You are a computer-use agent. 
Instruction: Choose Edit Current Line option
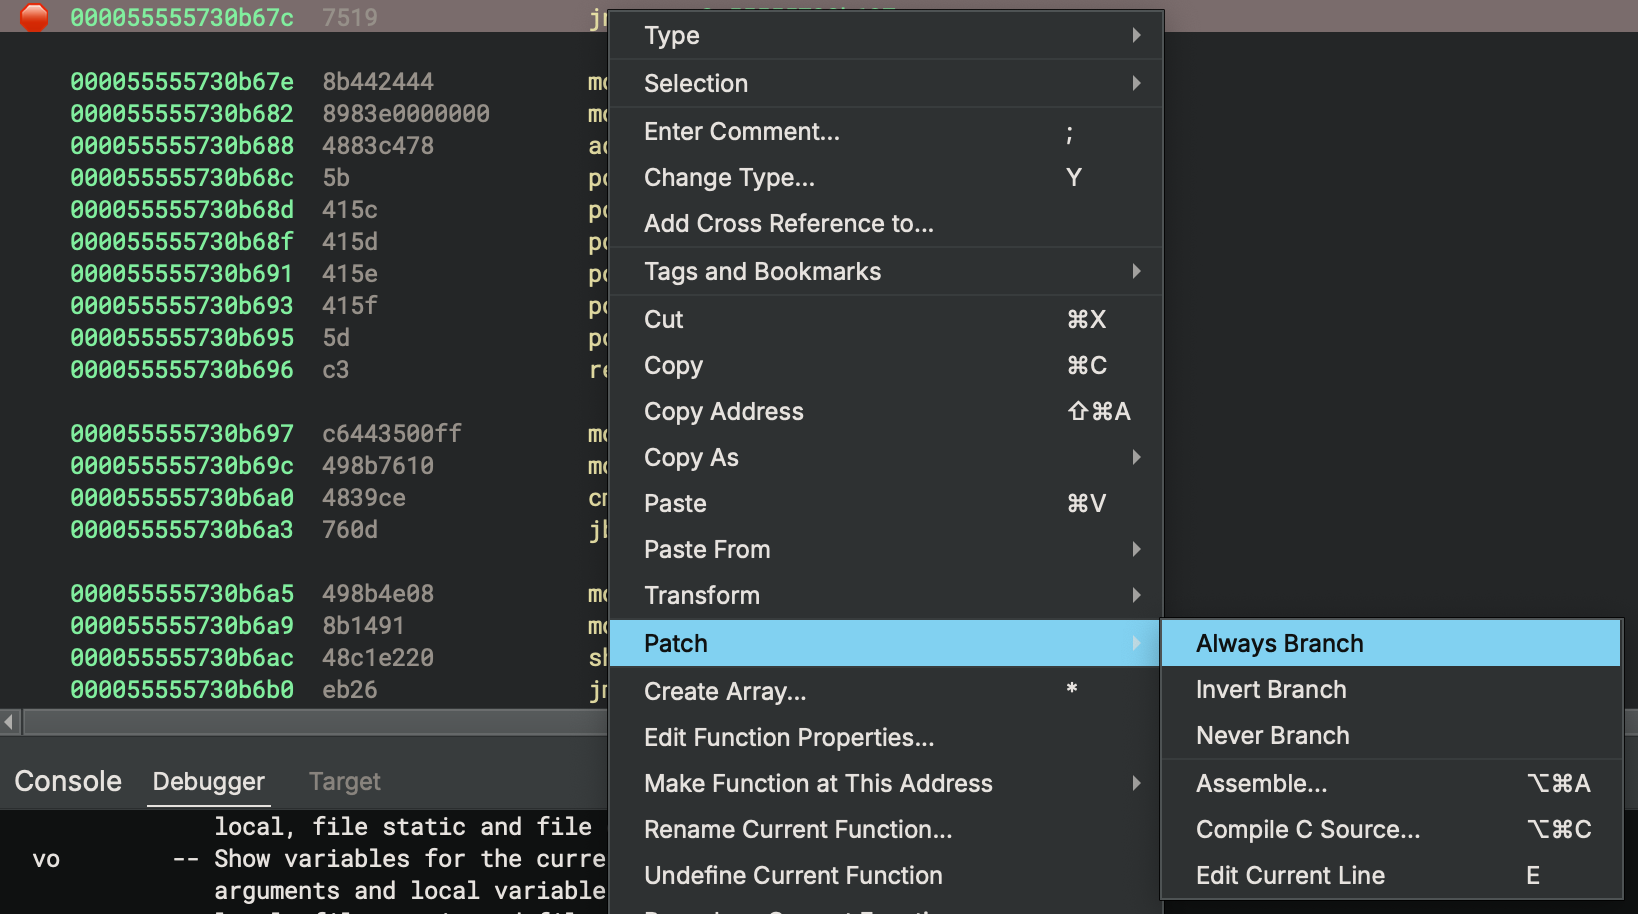tap(1391, 876)
